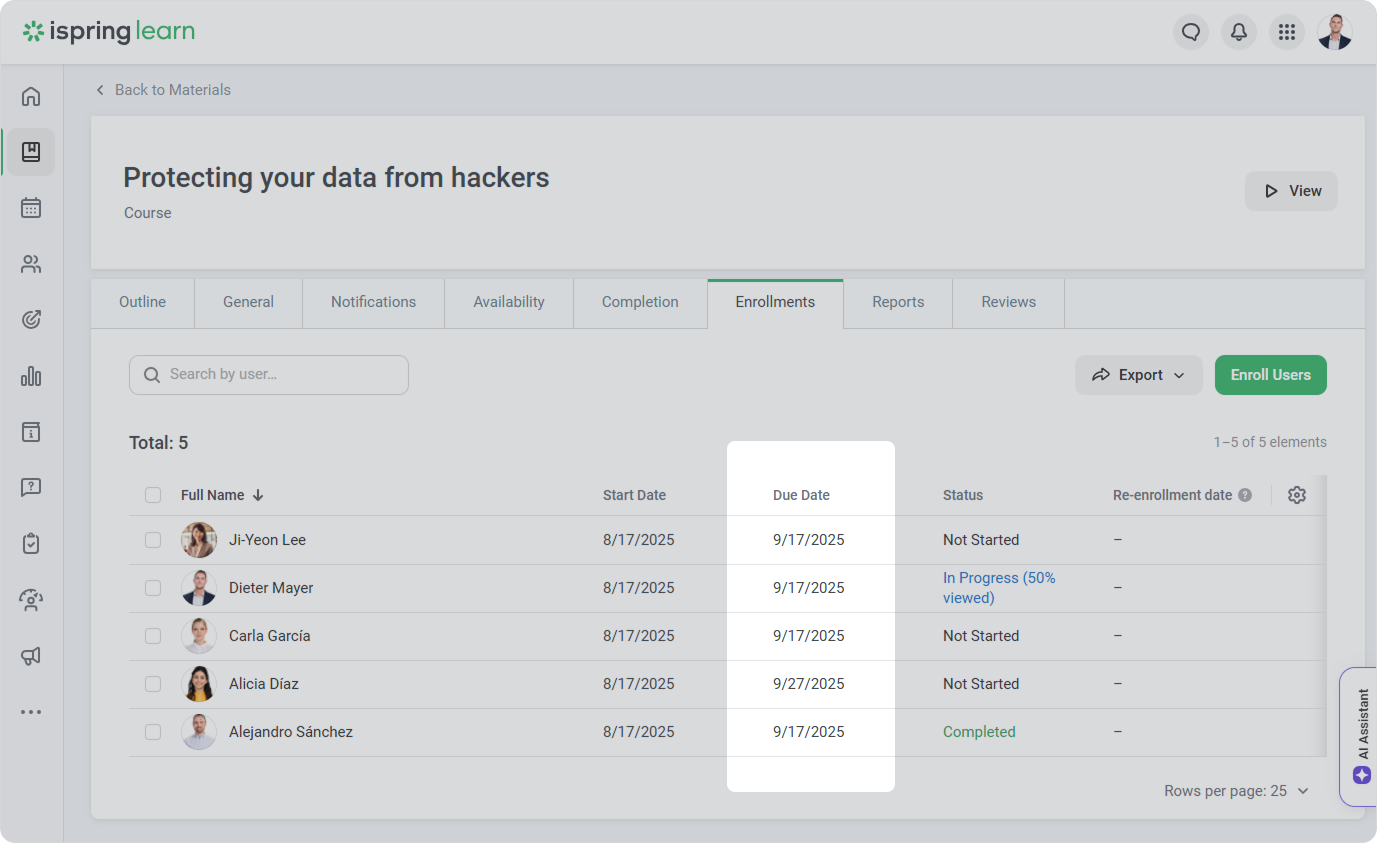Image resolution: width=1377 pixels, height=843 pixels.
Task: Open the Rows per page dropdown
Action: (x=1237, y=791)
